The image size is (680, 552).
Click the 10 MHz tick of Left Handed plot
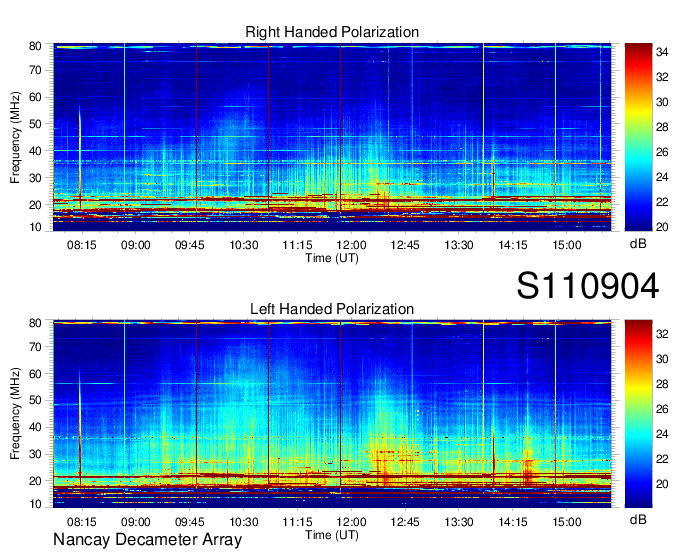pos(35,504)
